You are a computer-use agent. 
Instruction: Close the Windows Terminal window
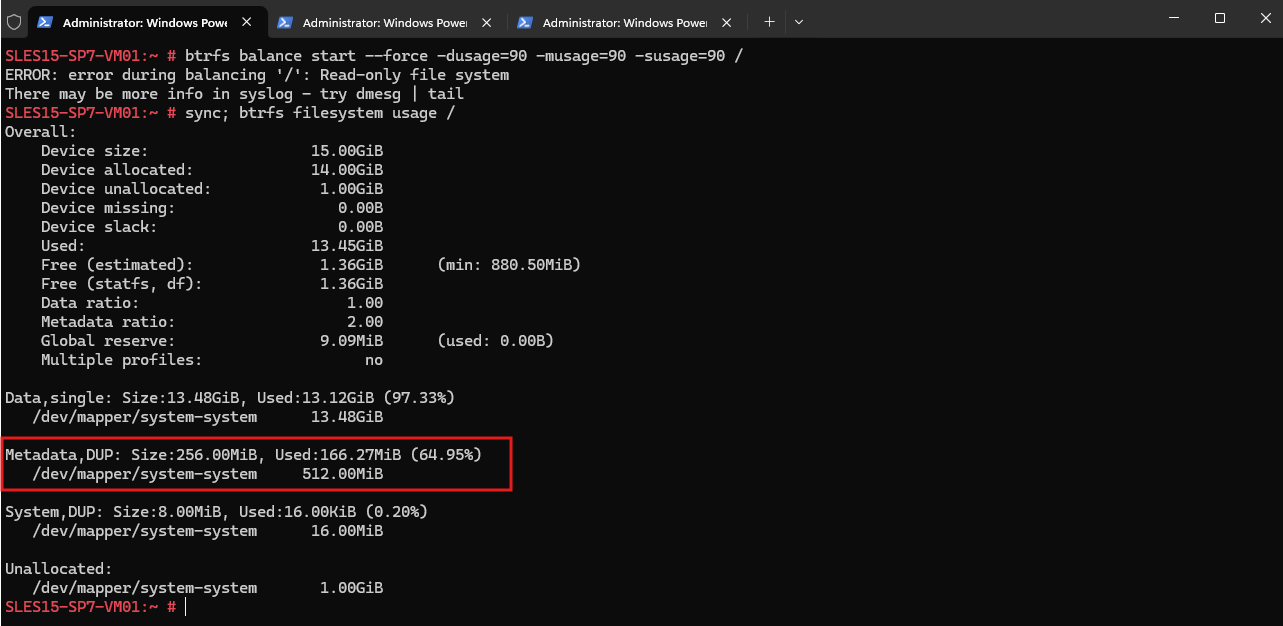point(1264,18)
